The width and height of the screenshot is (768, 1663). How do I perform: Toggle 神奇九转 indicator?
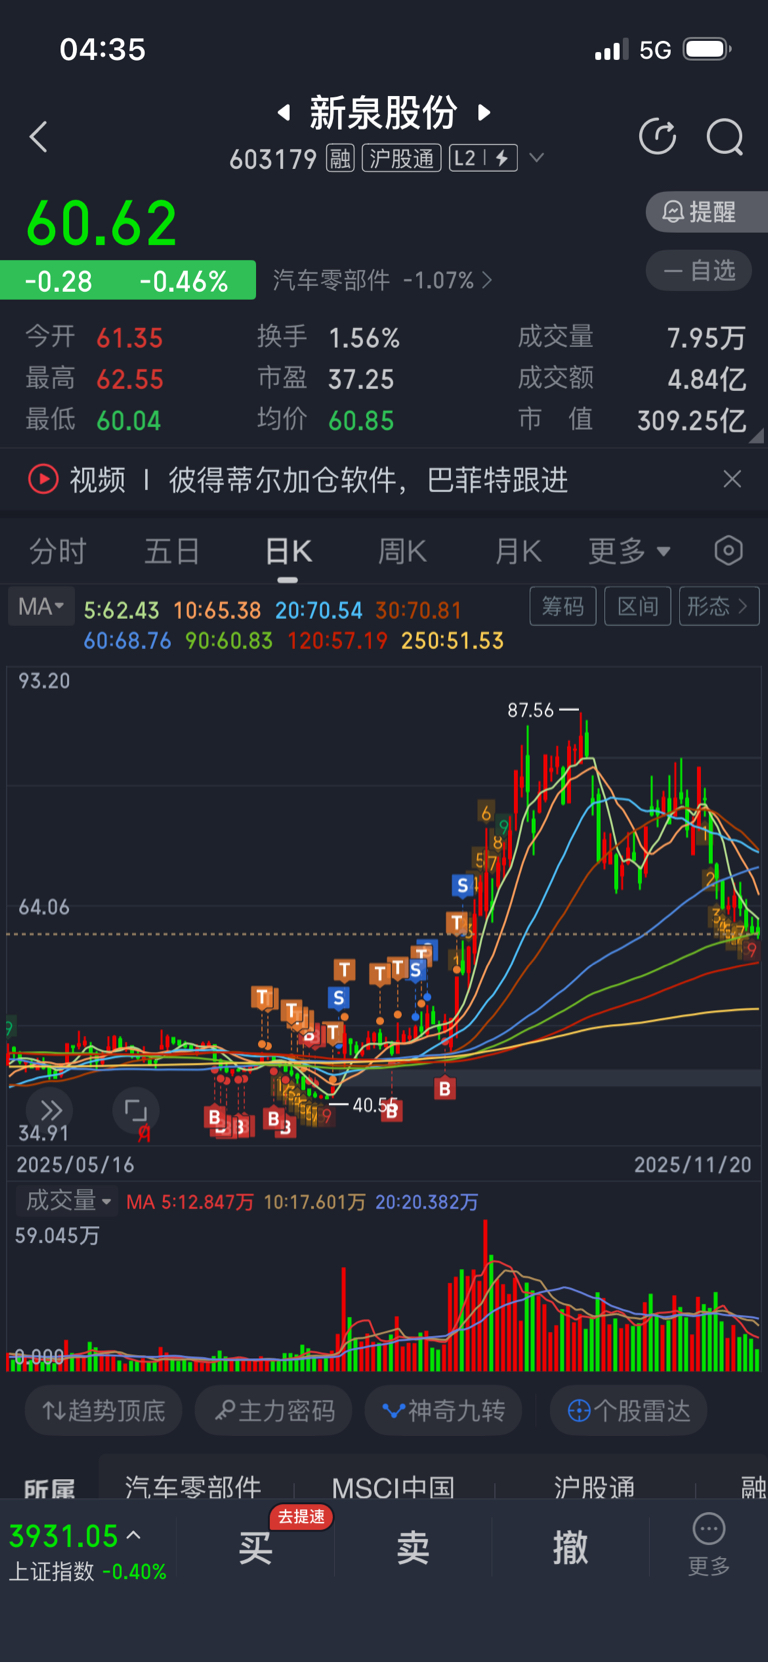444,1411
